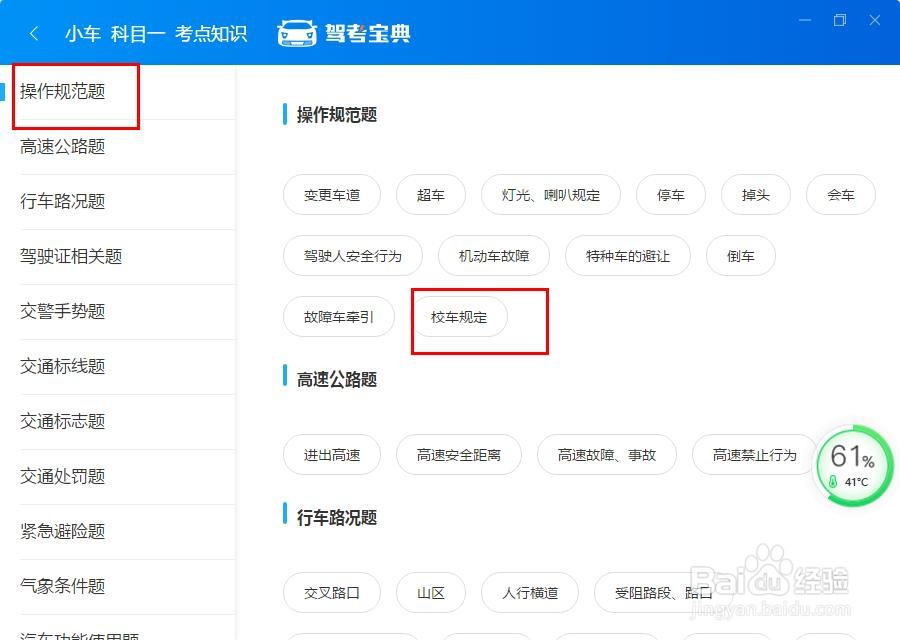This screenshot has width=900, height=640.
Task: Open 驾驶人安全行为 topic
Action: tap(352, 256)
